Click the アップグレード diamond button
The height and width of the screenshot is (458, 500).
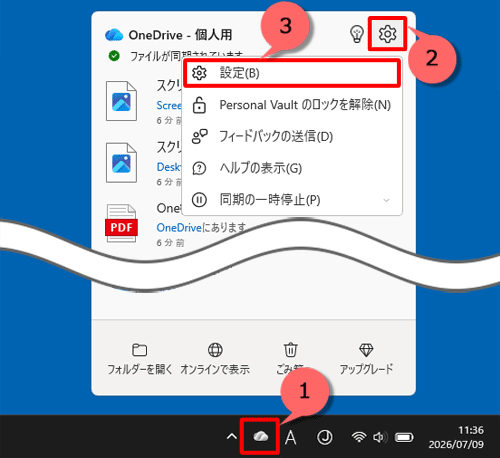(x=366, y=359)
